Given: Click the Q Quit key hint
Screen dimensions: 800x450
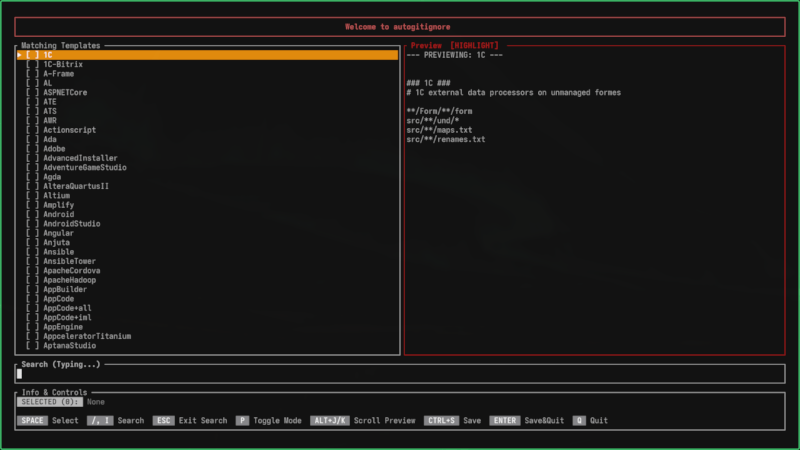Looking at the screenshot, I should [x=590, y=420].
